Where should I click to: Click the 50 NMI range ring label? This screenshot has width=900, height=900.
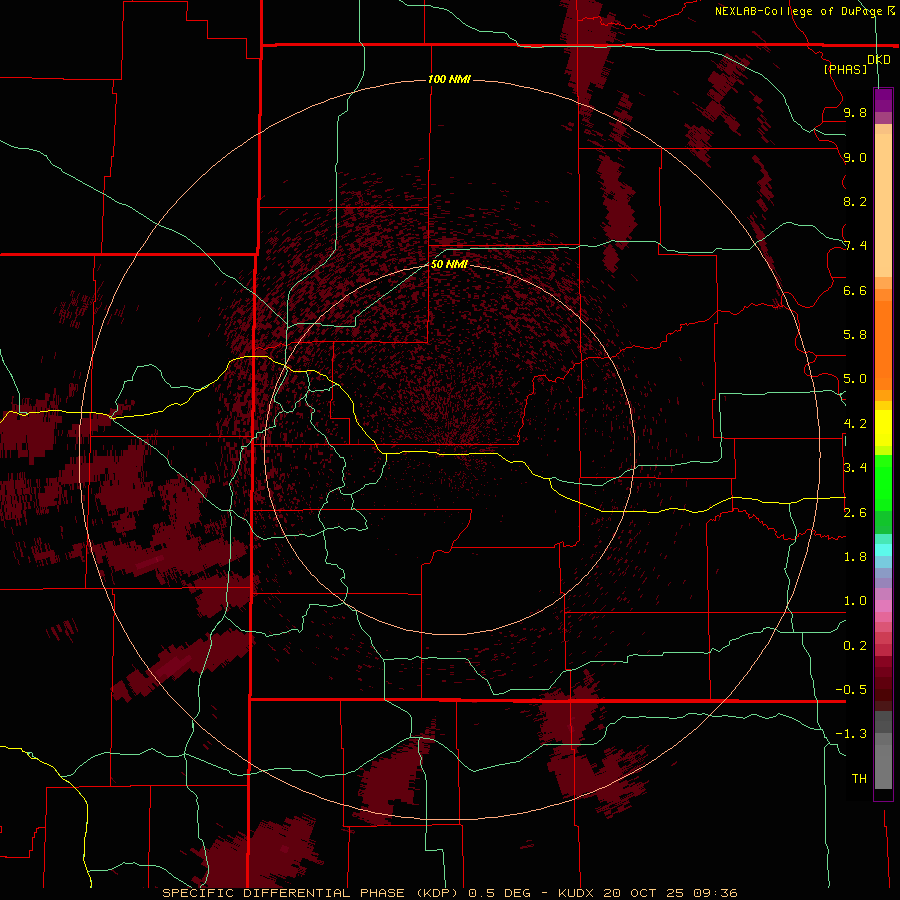(x=449, y=264)
